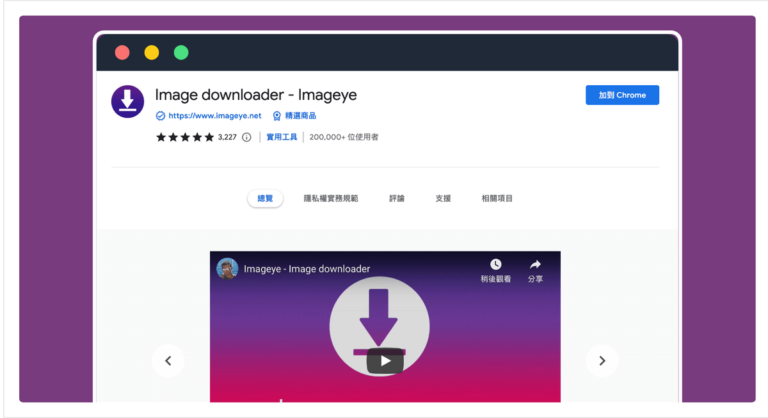Click the 3,227 ratings count

(x=227, y=137)
